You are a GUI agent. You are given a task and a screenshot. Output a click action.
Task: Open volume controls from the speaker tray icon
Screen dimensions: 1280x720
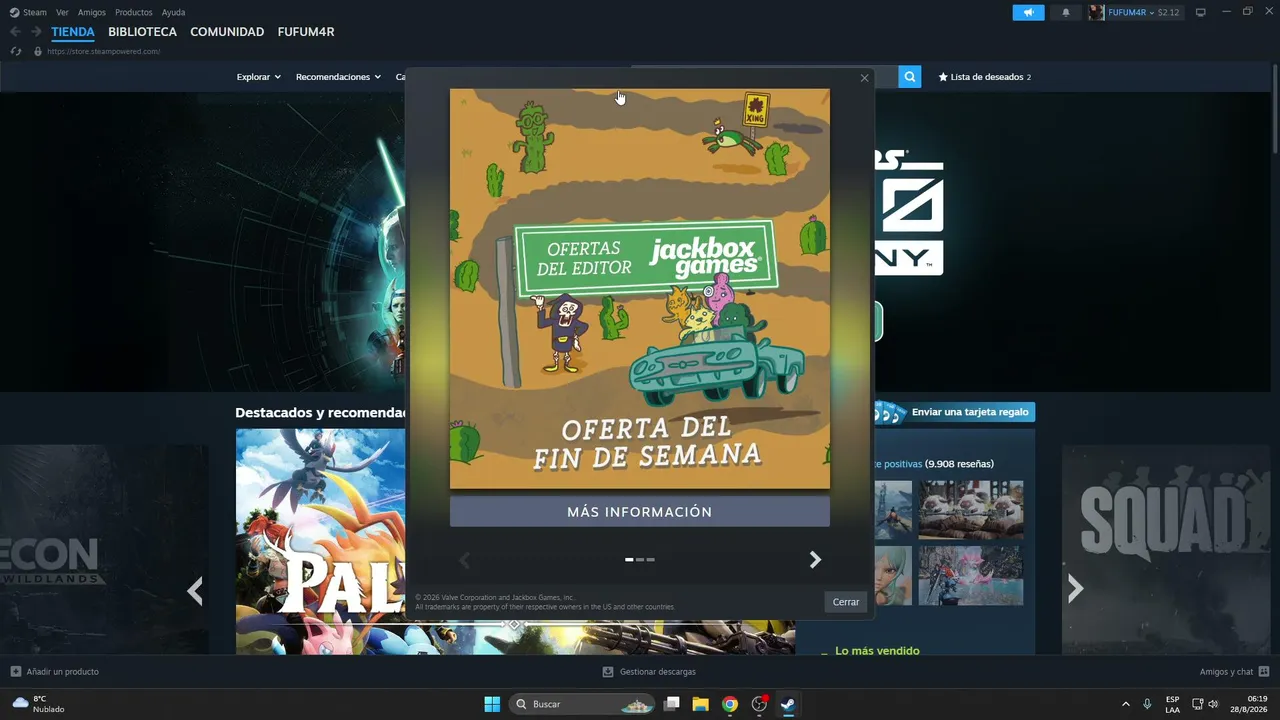1213,704
